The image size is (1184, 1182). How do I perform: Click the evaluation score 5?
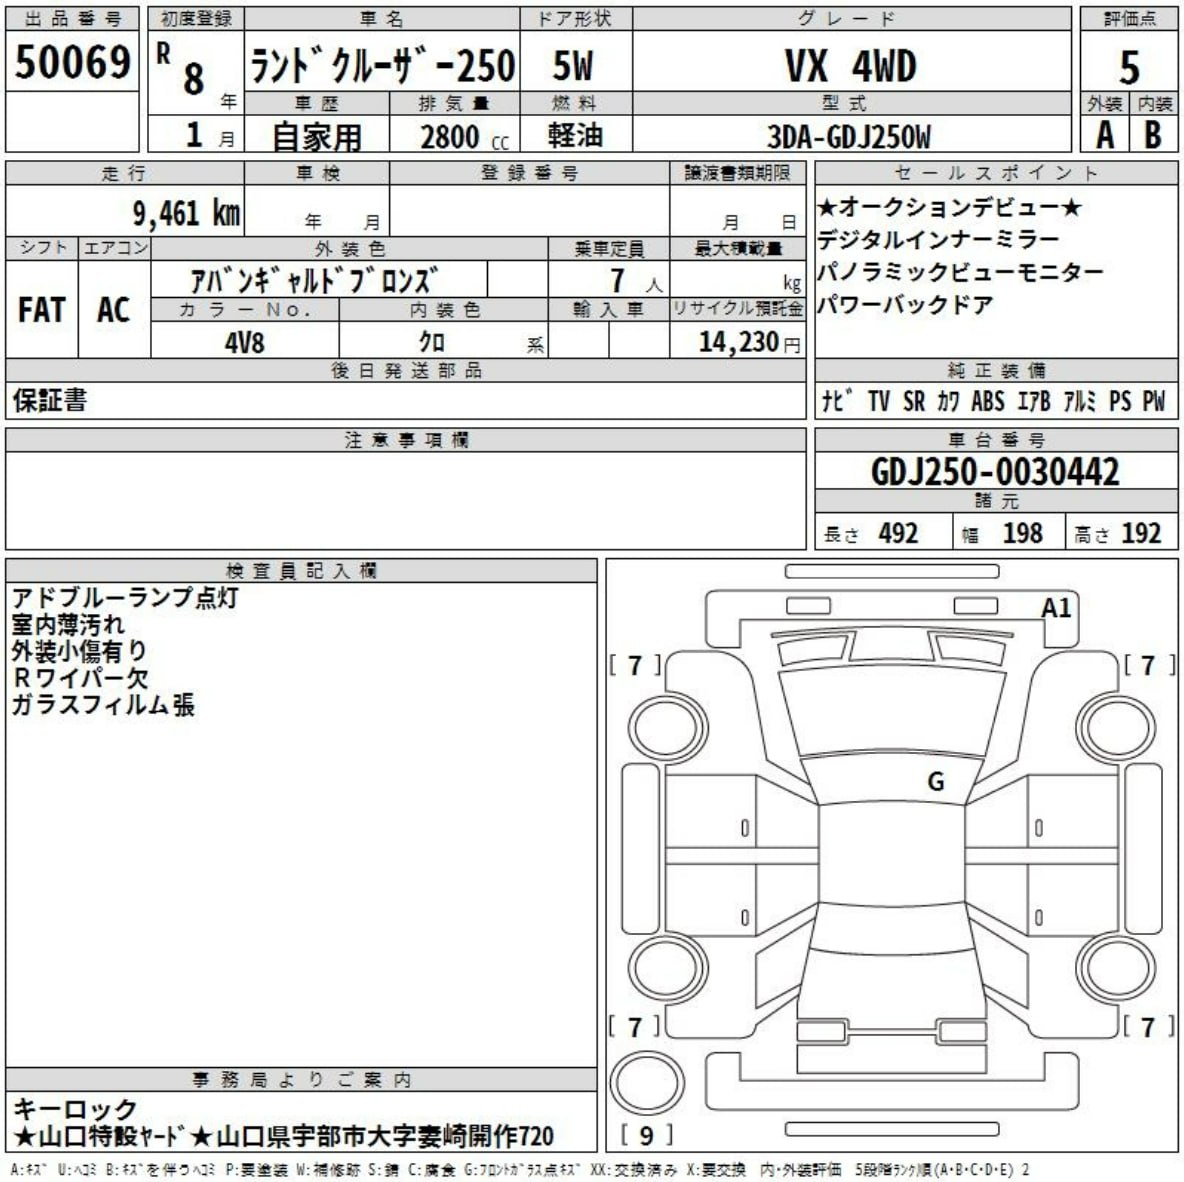coord(1129,68)
